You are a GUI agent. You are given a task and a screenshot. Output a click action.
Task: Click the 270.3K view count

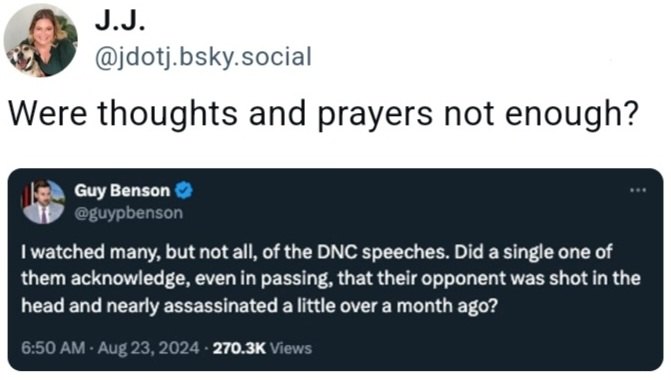tap(239, 348)
